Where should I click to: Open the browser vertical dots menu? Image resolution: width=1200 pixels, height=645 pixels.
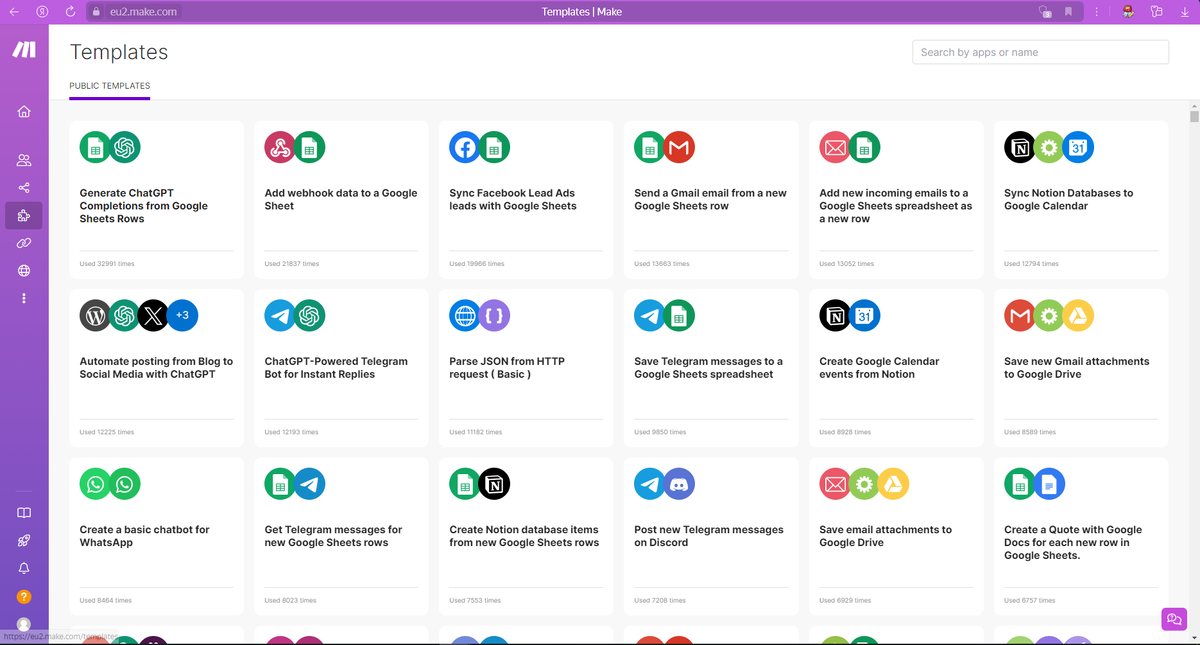tap(1097, 12)
